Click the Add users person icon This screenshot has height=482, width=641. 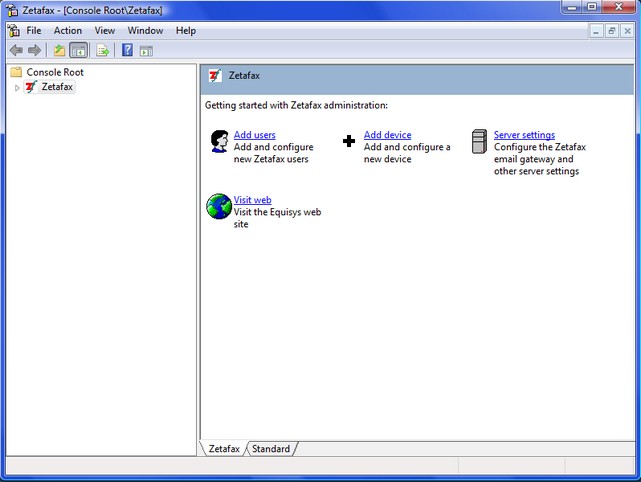219,141
